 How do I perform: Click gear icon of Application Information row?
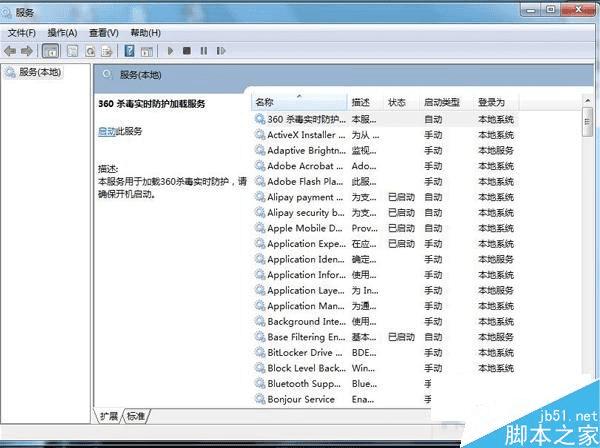260,275
